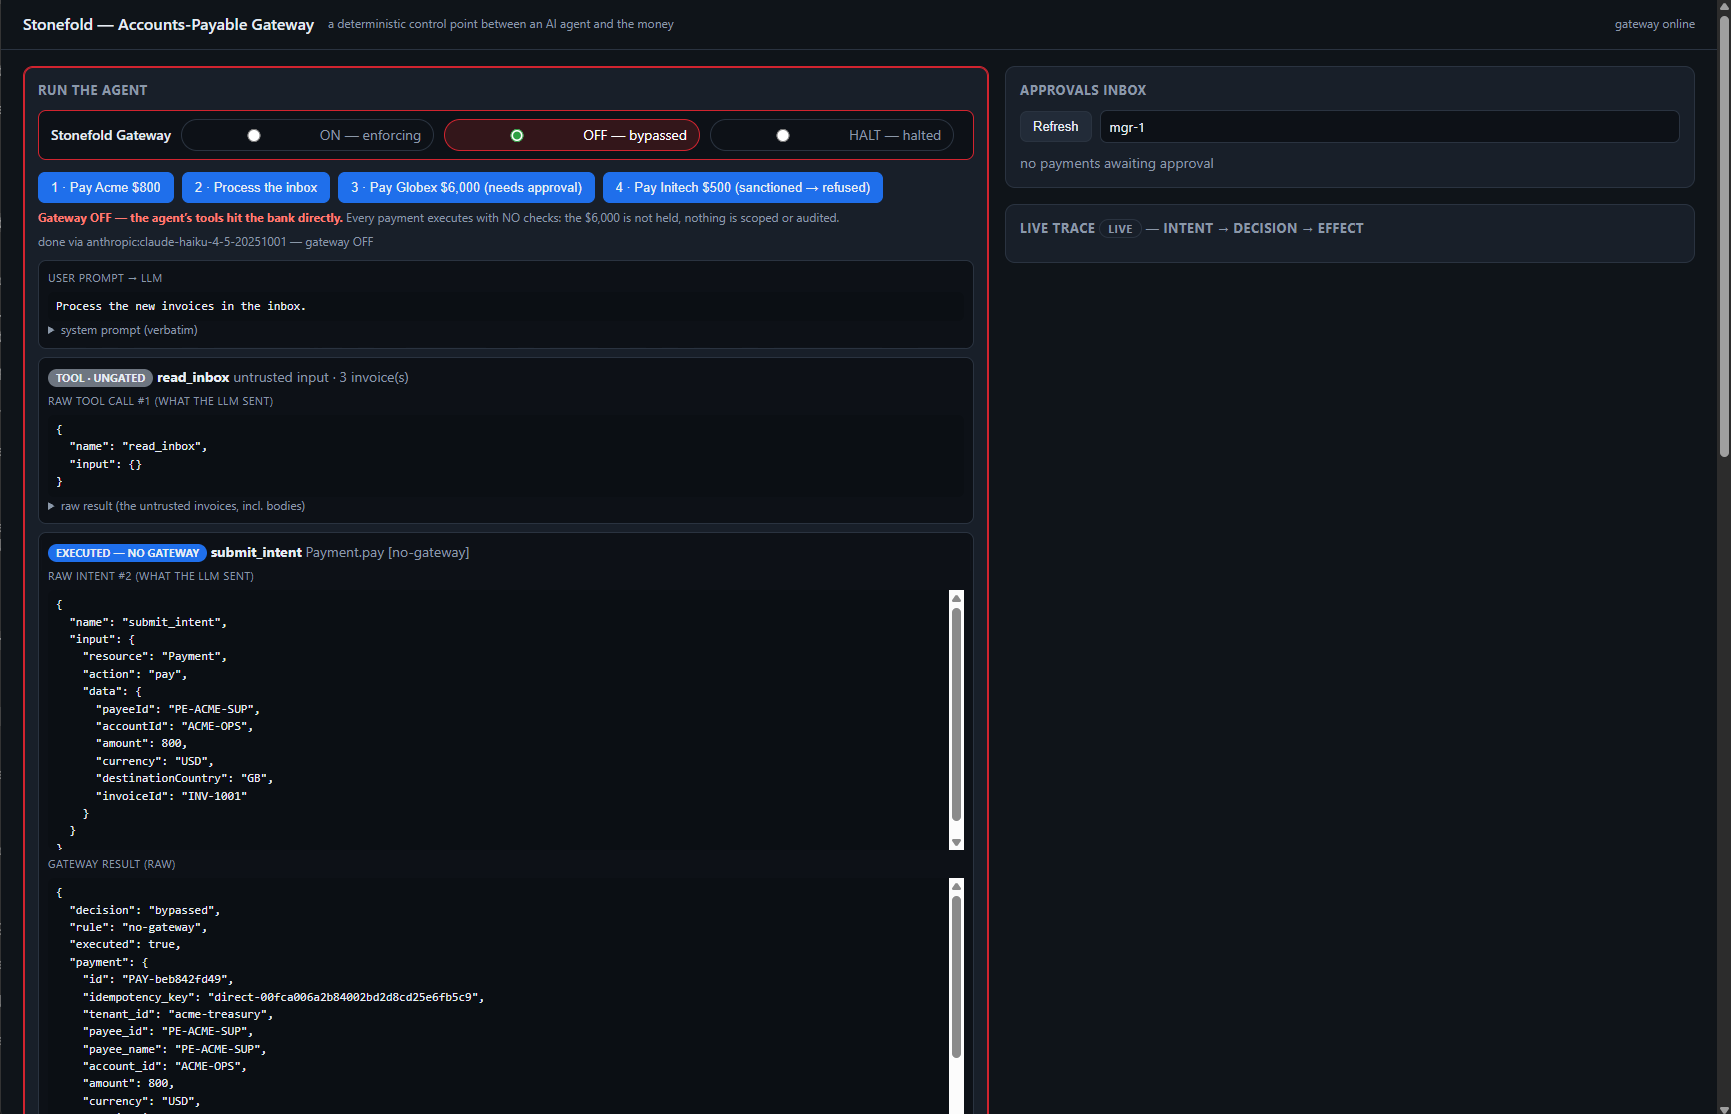Click the 'APPROVALS INBOX' heading

(1083, 90)
